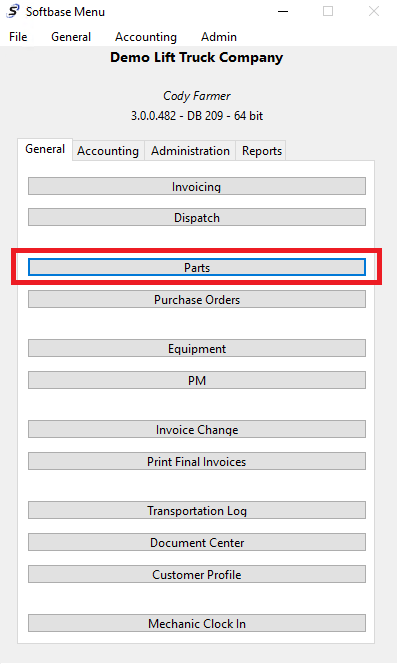This screenshot has width=397, height=664.
Task: Select Print Final Invoices
Action: tap(197, 461)
